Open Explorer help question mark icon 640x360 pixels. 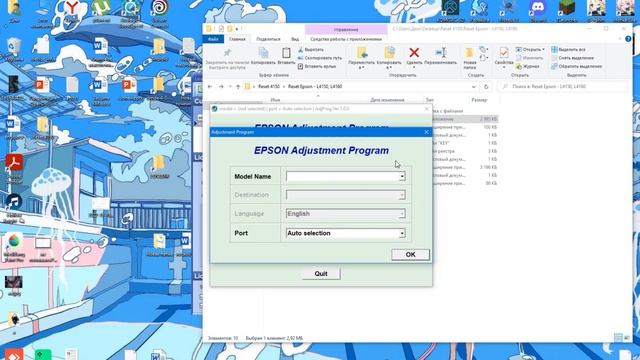click(628, 39)
